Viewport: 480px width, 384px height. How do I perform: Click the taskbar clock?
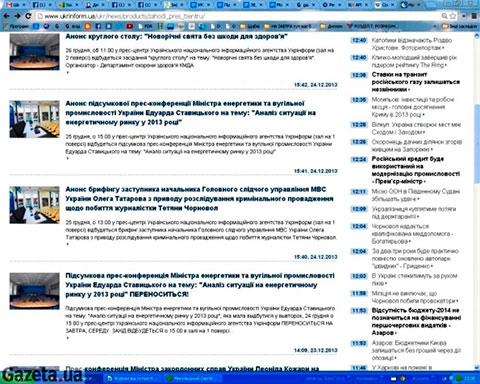470,378
